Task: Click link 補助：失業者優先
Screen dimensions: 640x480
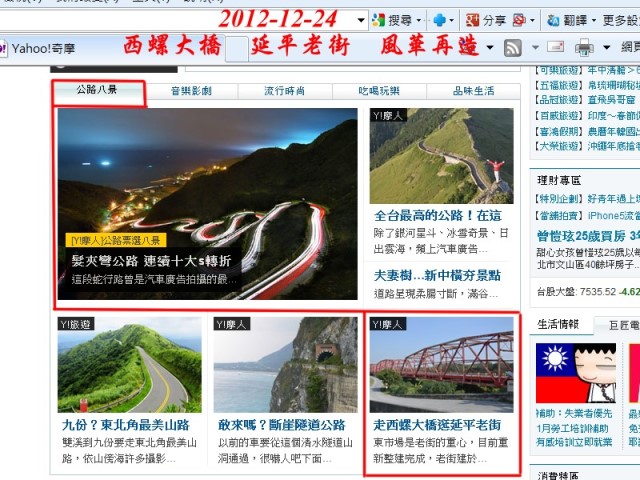Action: 574,414
